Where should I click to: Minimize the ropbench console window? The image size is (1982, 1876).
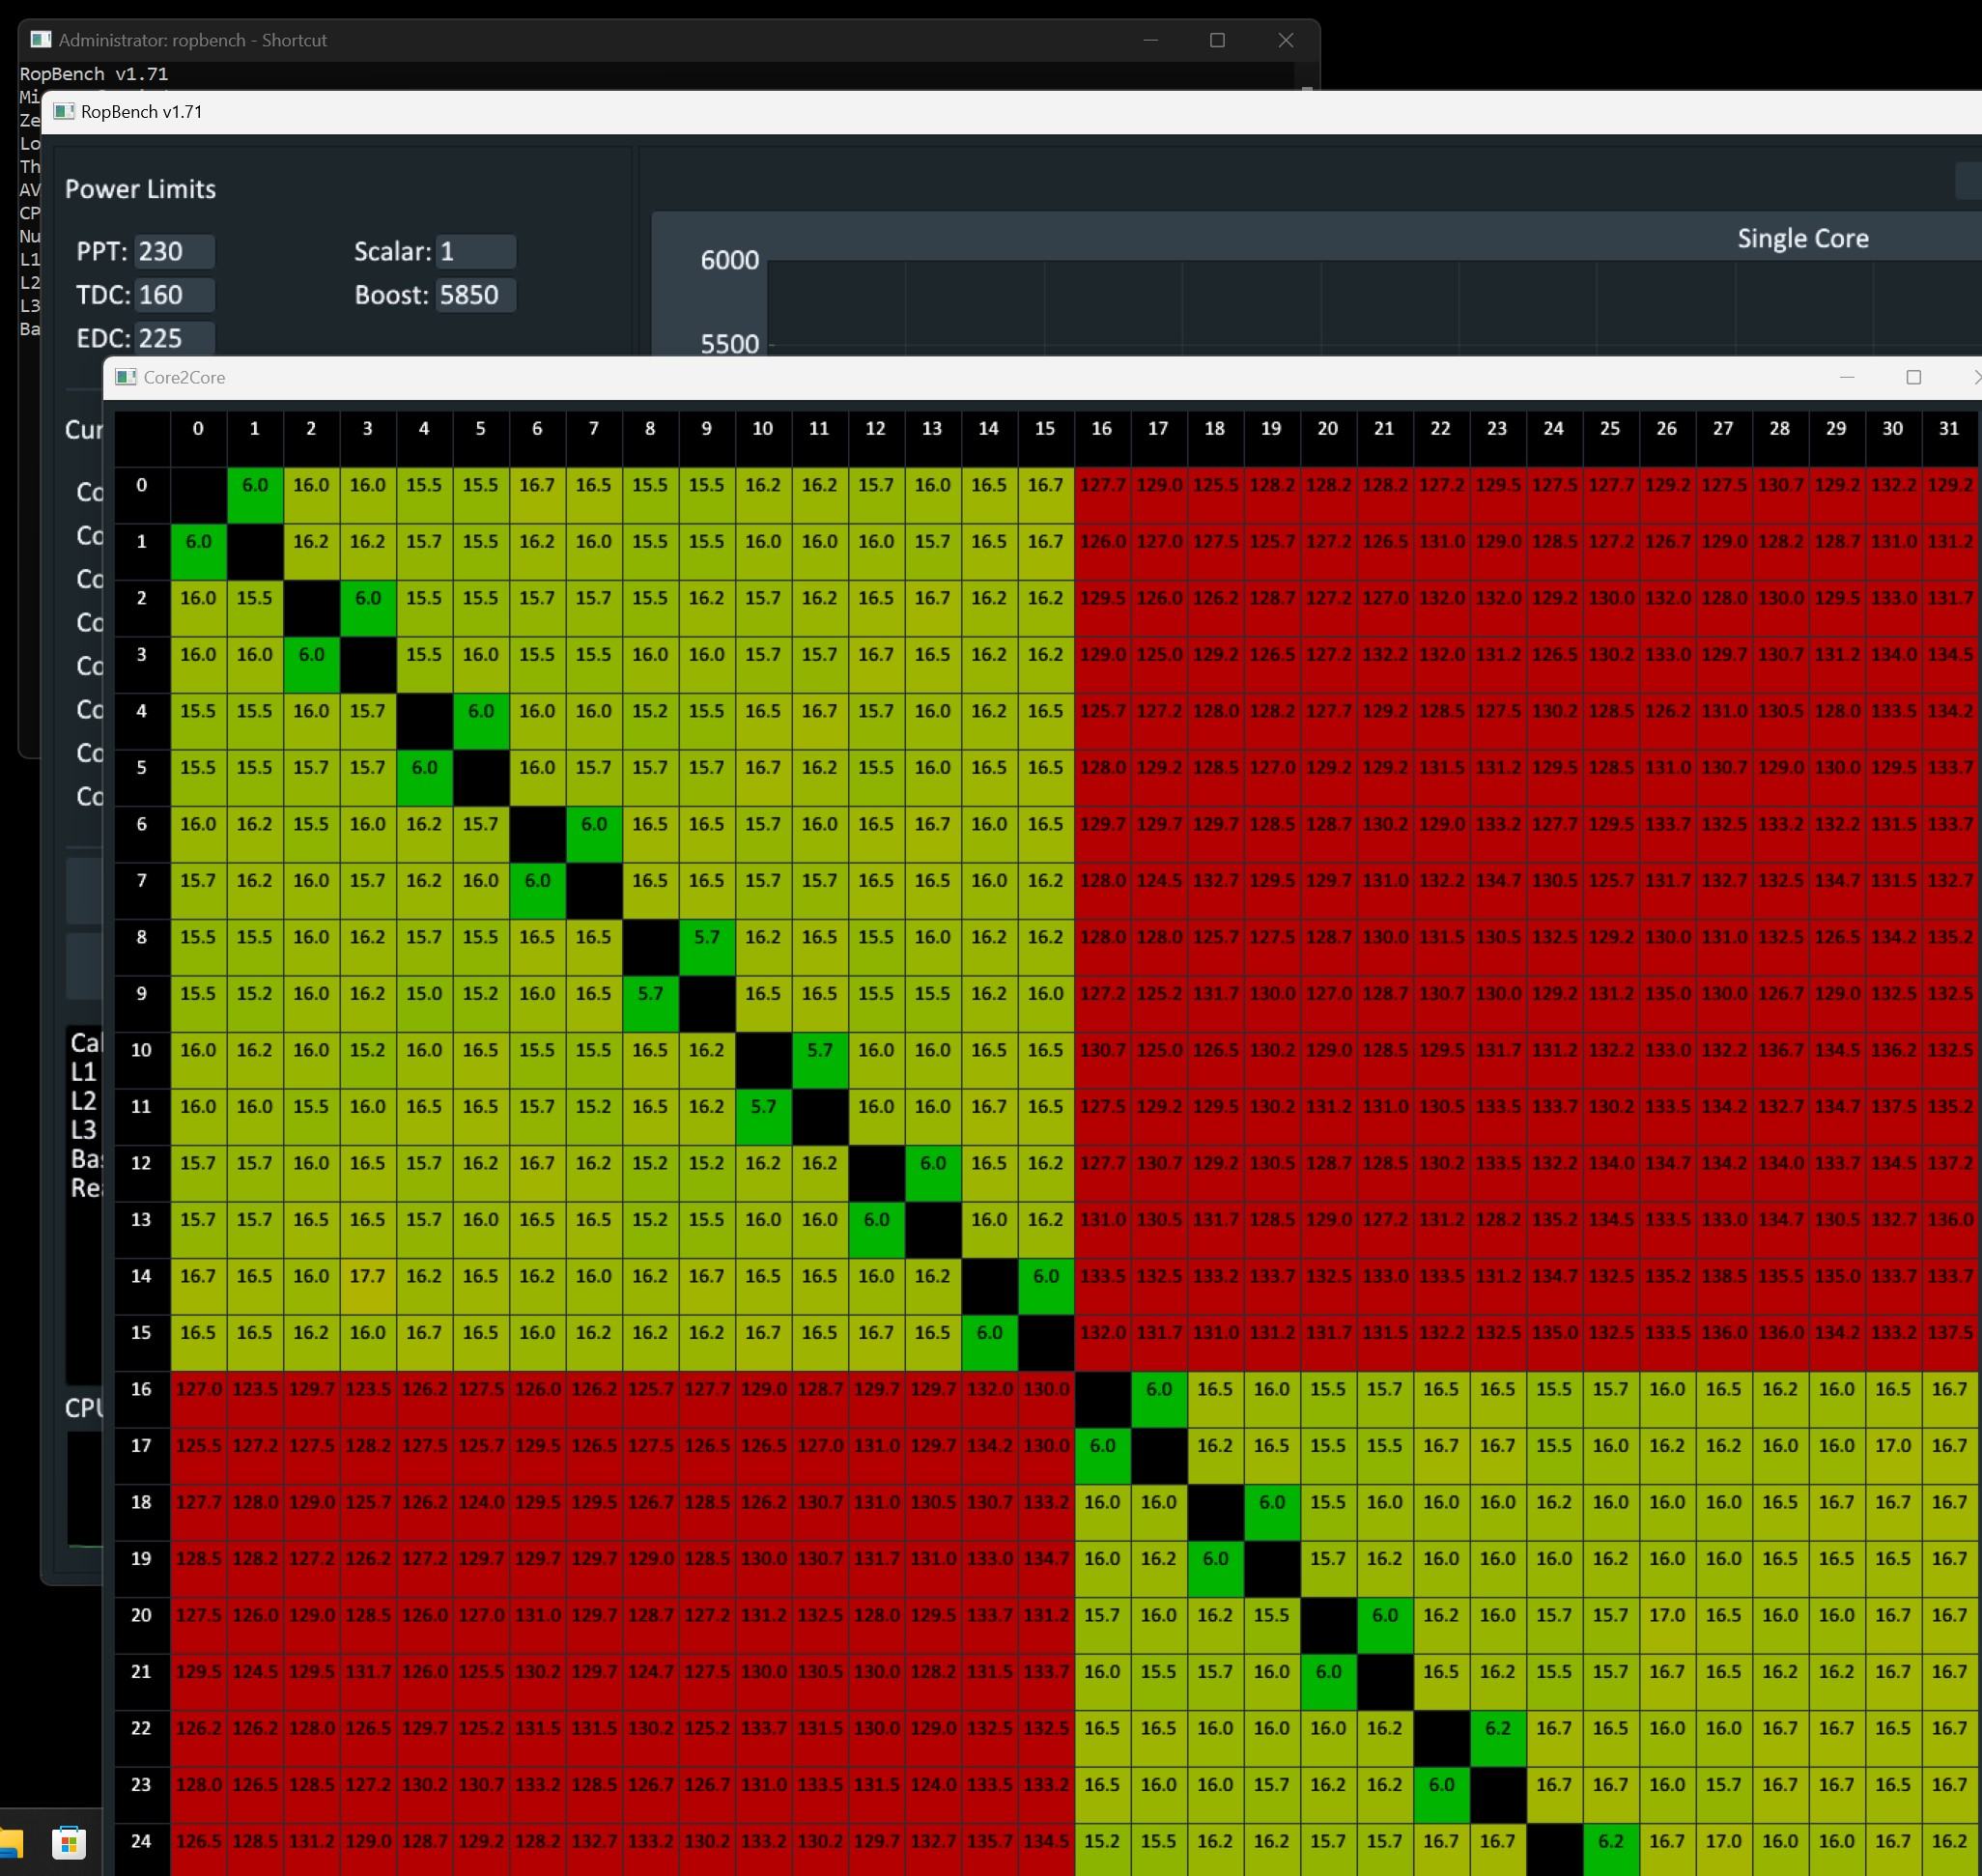[1150, 40]
